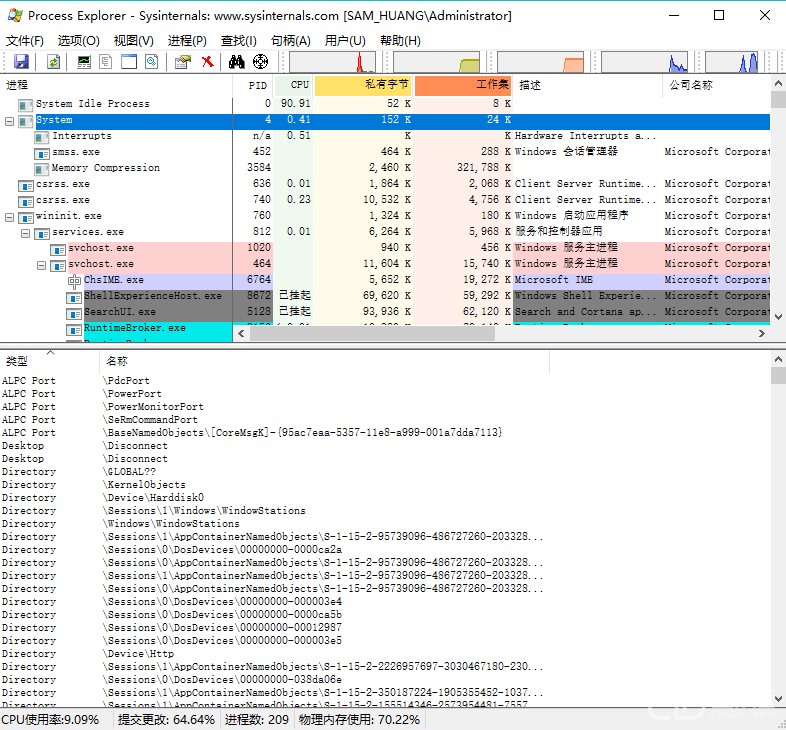Viewport: 786px width, 730px height.
Task: Click the Process Explorer title bar app icon
Action: [15, 16]
